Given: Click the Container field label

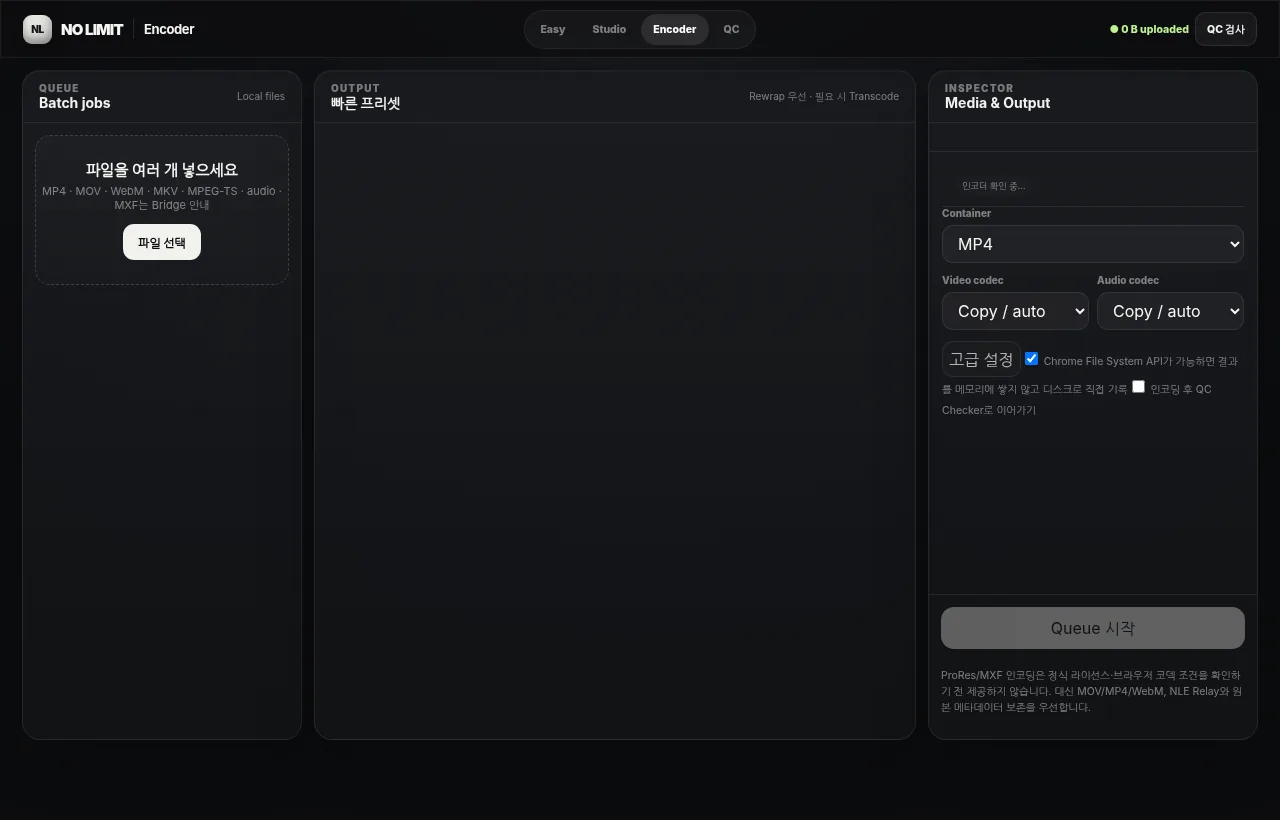Looking at the screenshot, I should click(x=966, y=213).
